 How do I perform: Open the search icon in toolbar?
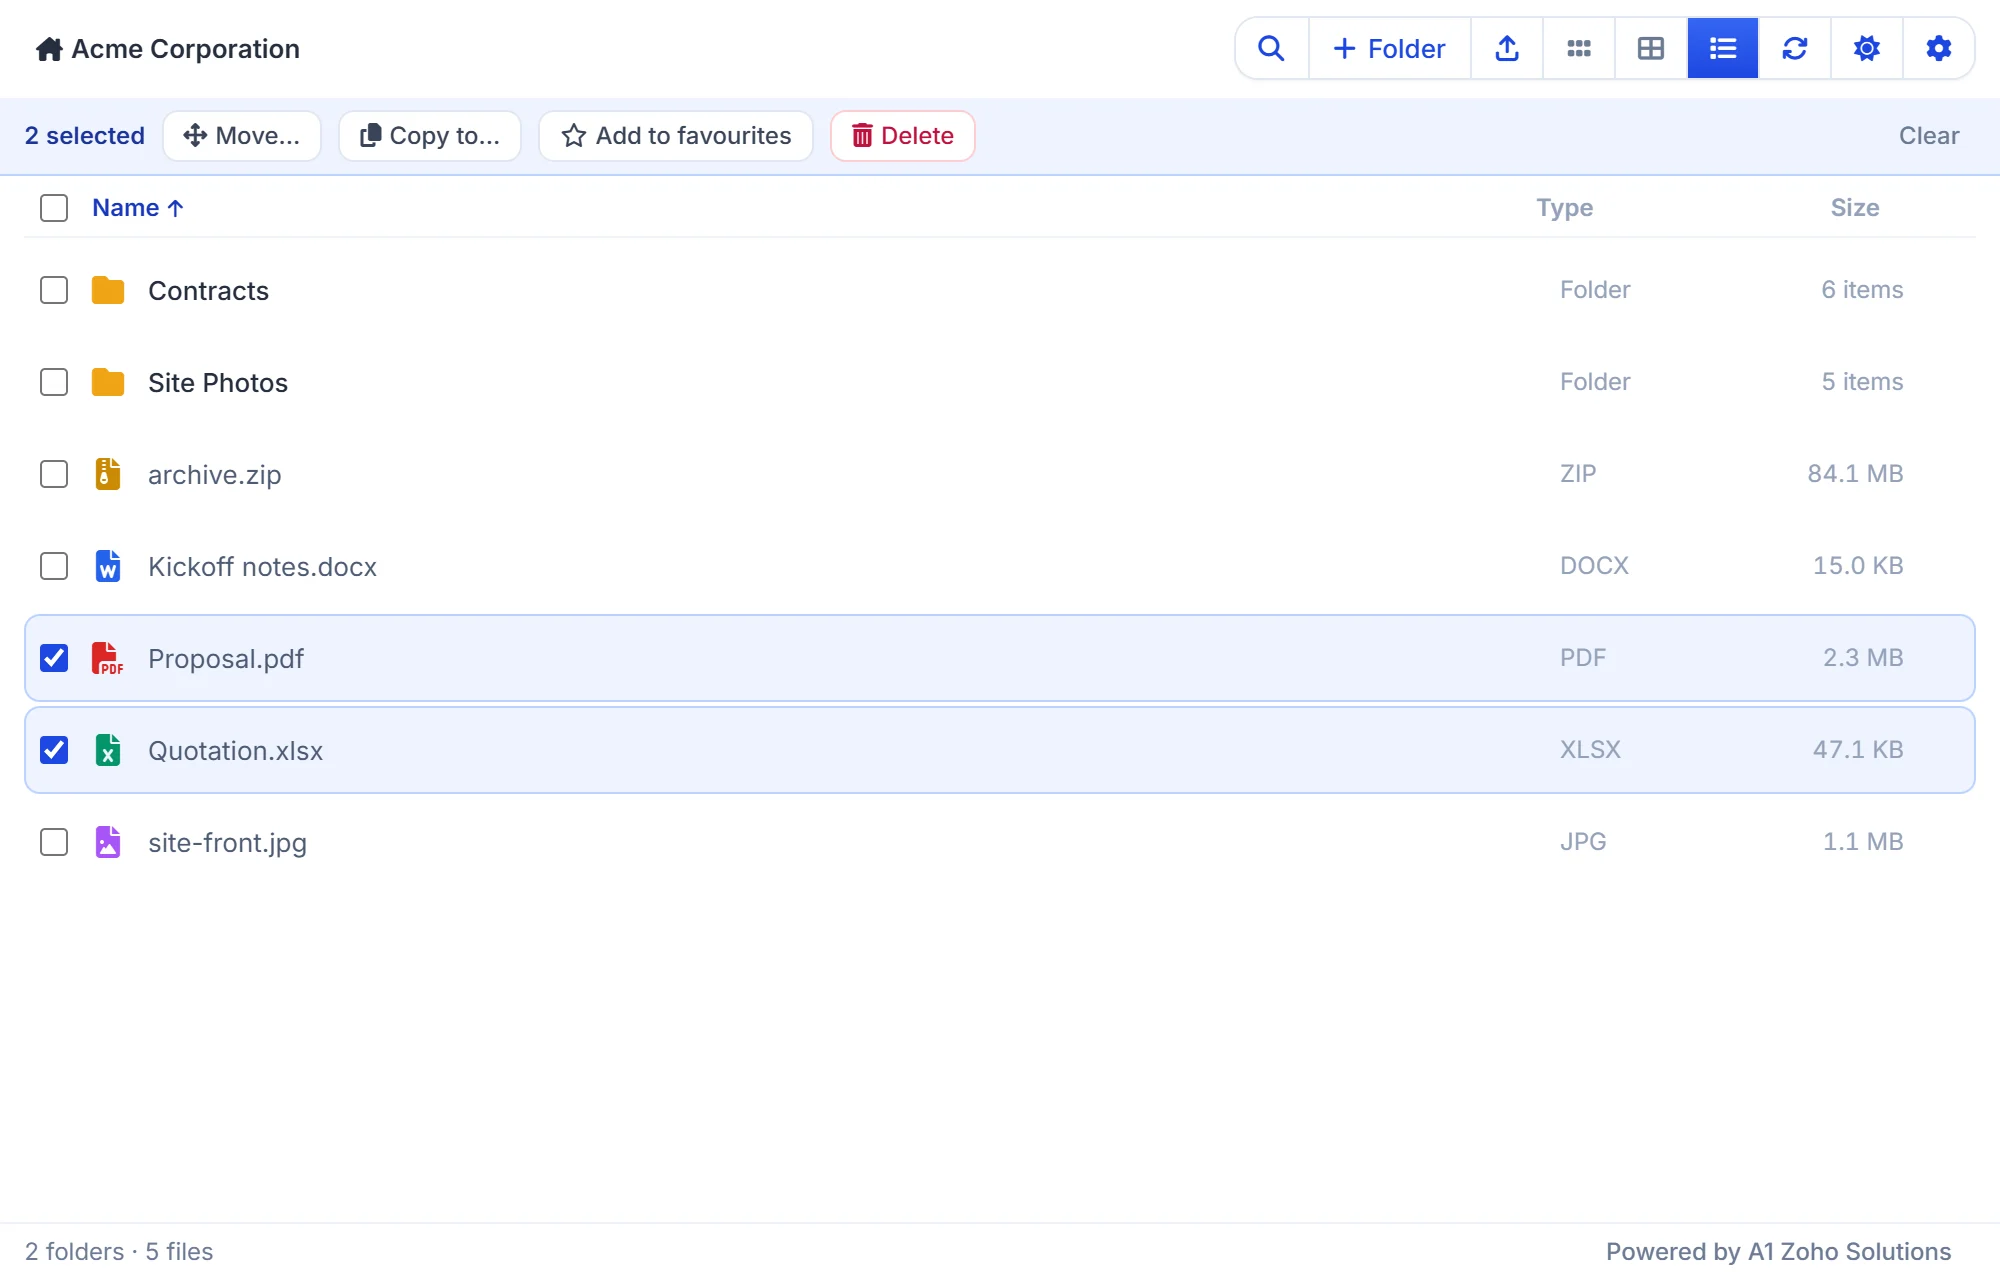(x=1271, y=48)
